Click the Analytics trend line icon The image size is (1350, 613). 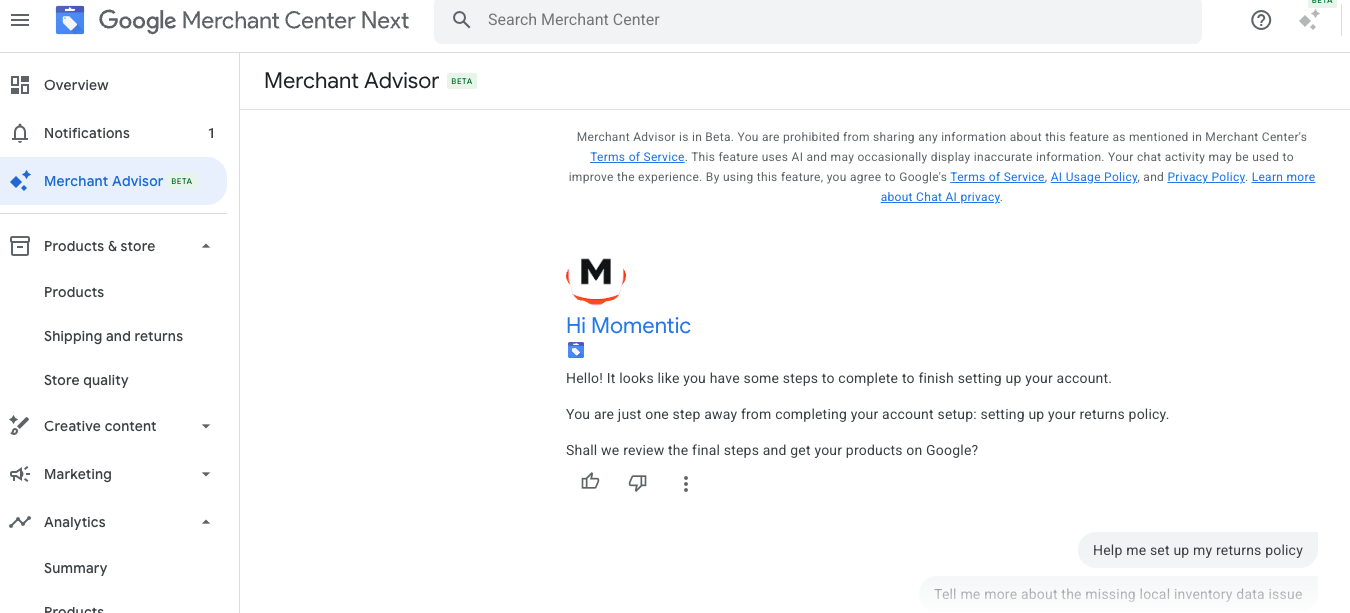(20, 522)
